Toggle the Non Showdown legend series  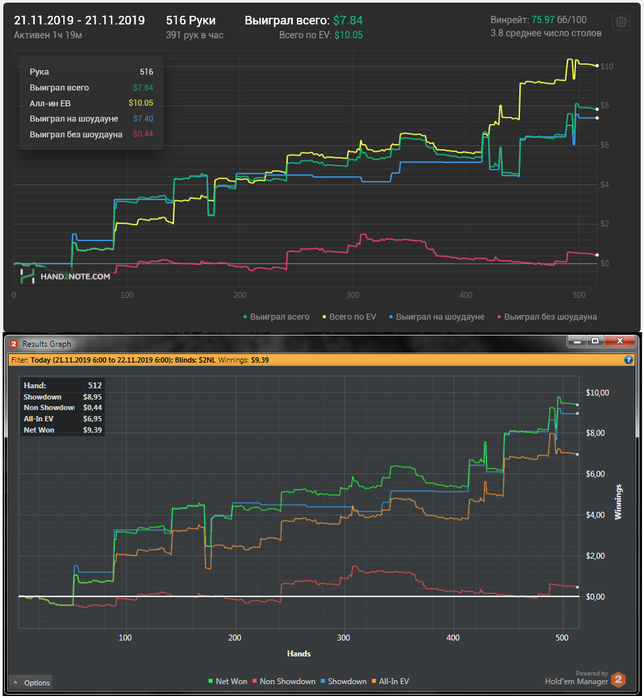[284, 681]
